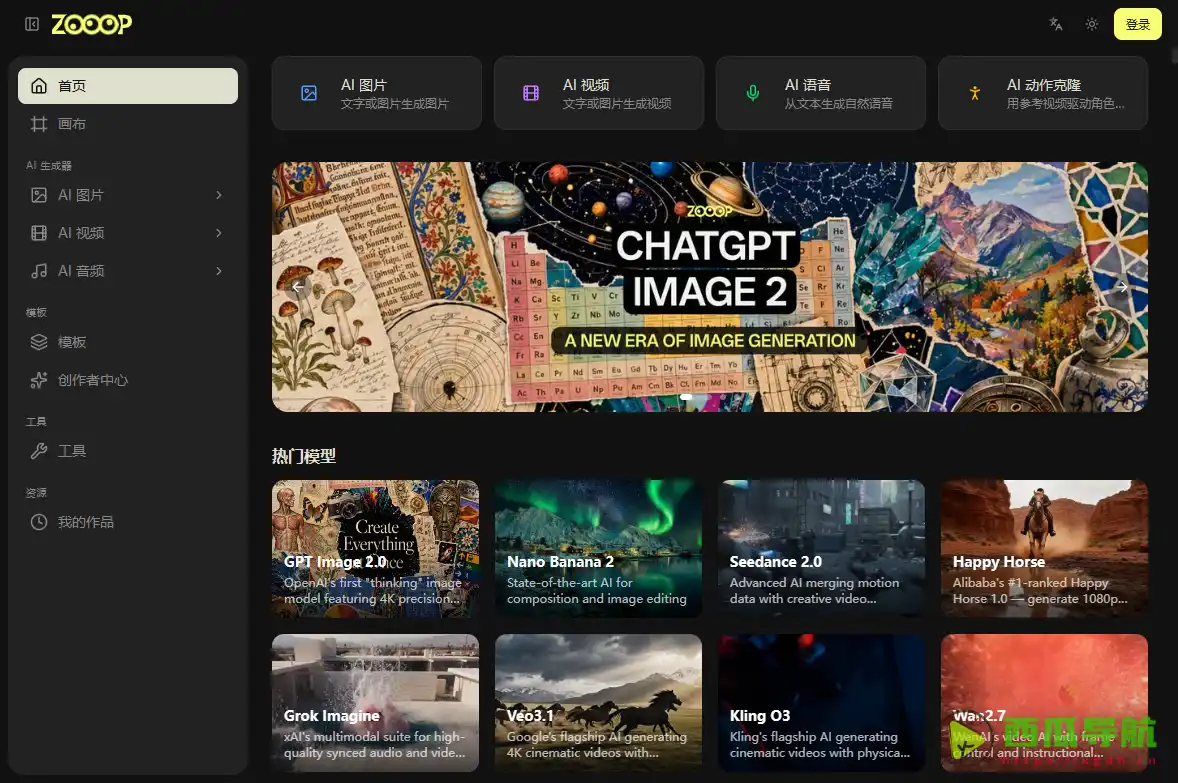
Task: Open the Kling O3 model card
Action: coord(821,703)
